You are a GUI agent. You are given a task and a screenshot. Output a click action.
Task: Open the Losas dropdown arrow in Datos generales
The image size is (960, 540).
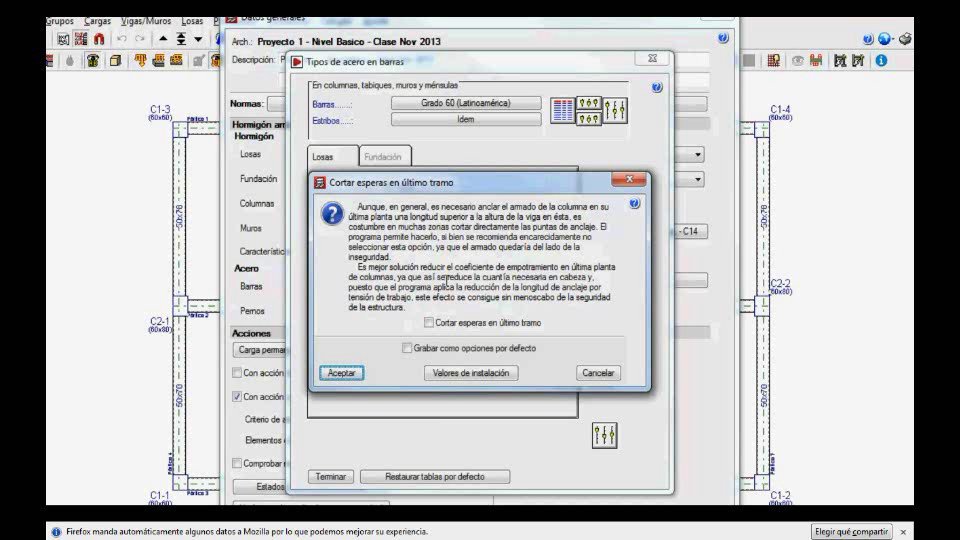pos(697,155)
